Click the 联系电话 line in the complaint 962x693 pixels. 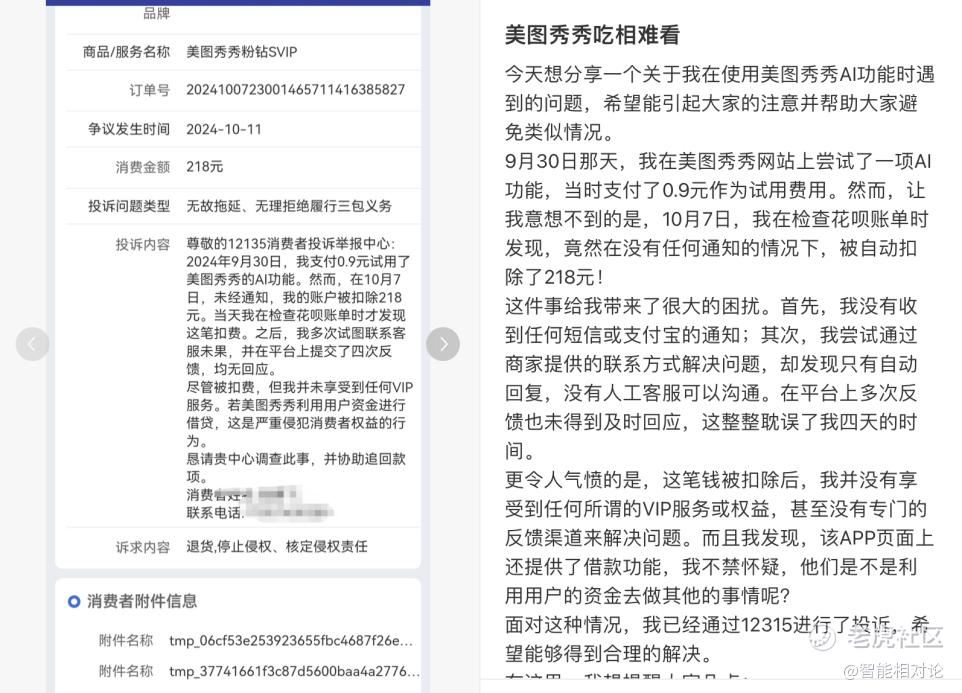[x=259, y=513]
